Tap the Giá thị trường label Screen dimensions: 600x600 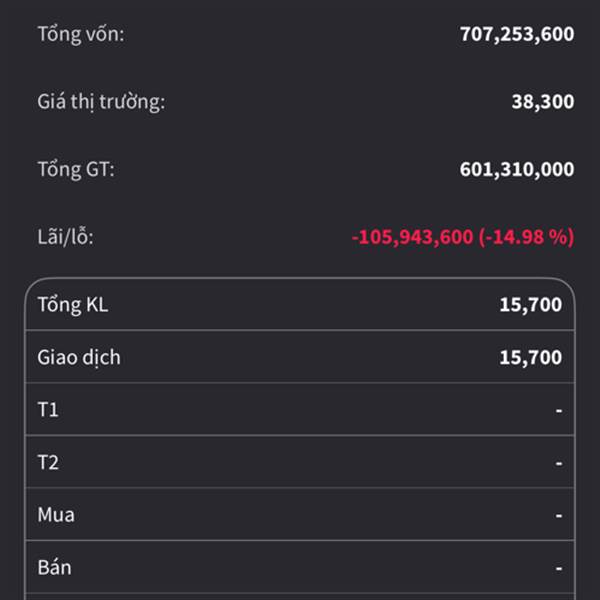tap(101, 101)
